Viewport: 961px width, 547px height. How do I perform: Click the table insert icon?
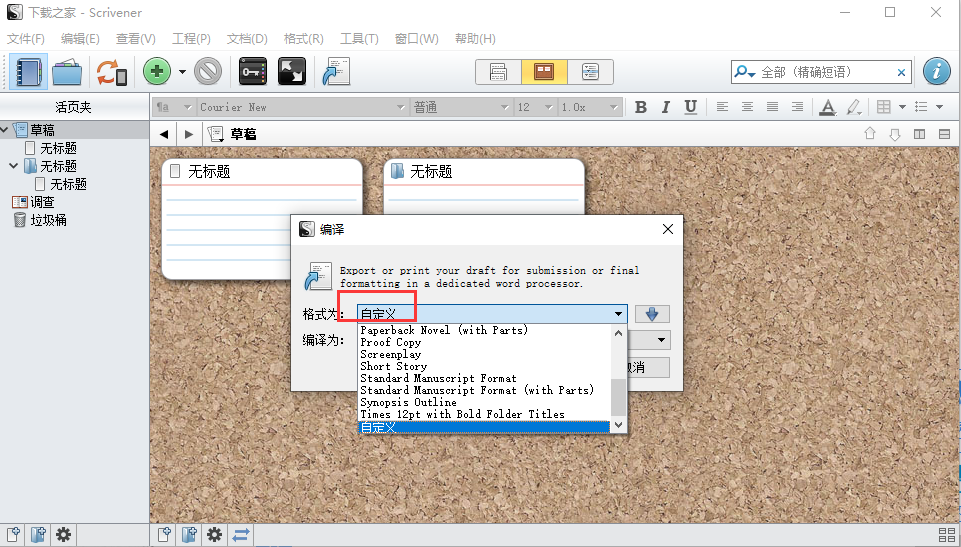(883, 107)
